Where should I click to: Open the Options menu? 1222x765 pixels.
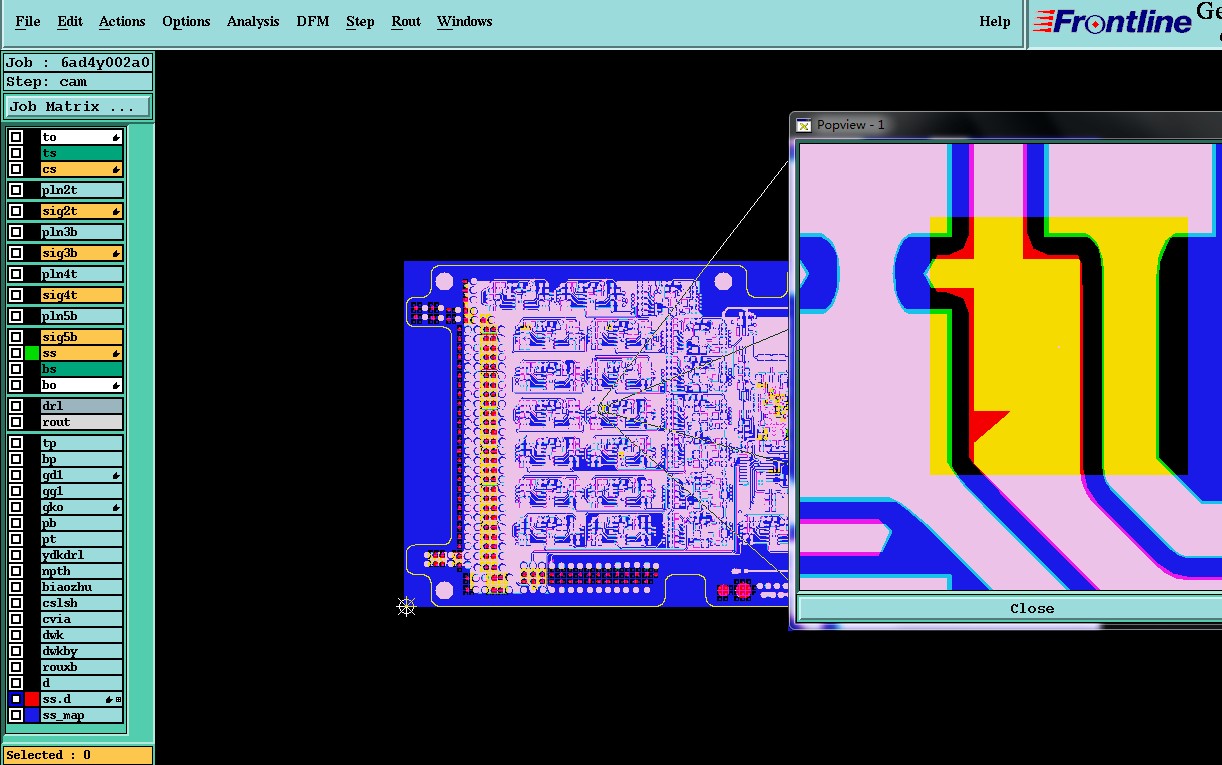tap(186, 21)
